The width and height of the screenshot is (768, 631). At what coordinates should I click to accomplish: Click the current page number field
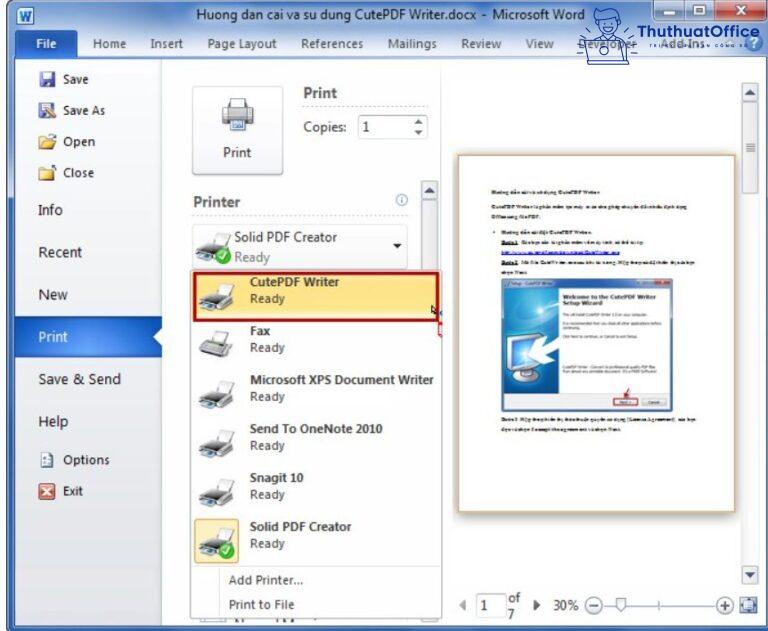coord(491,606)
